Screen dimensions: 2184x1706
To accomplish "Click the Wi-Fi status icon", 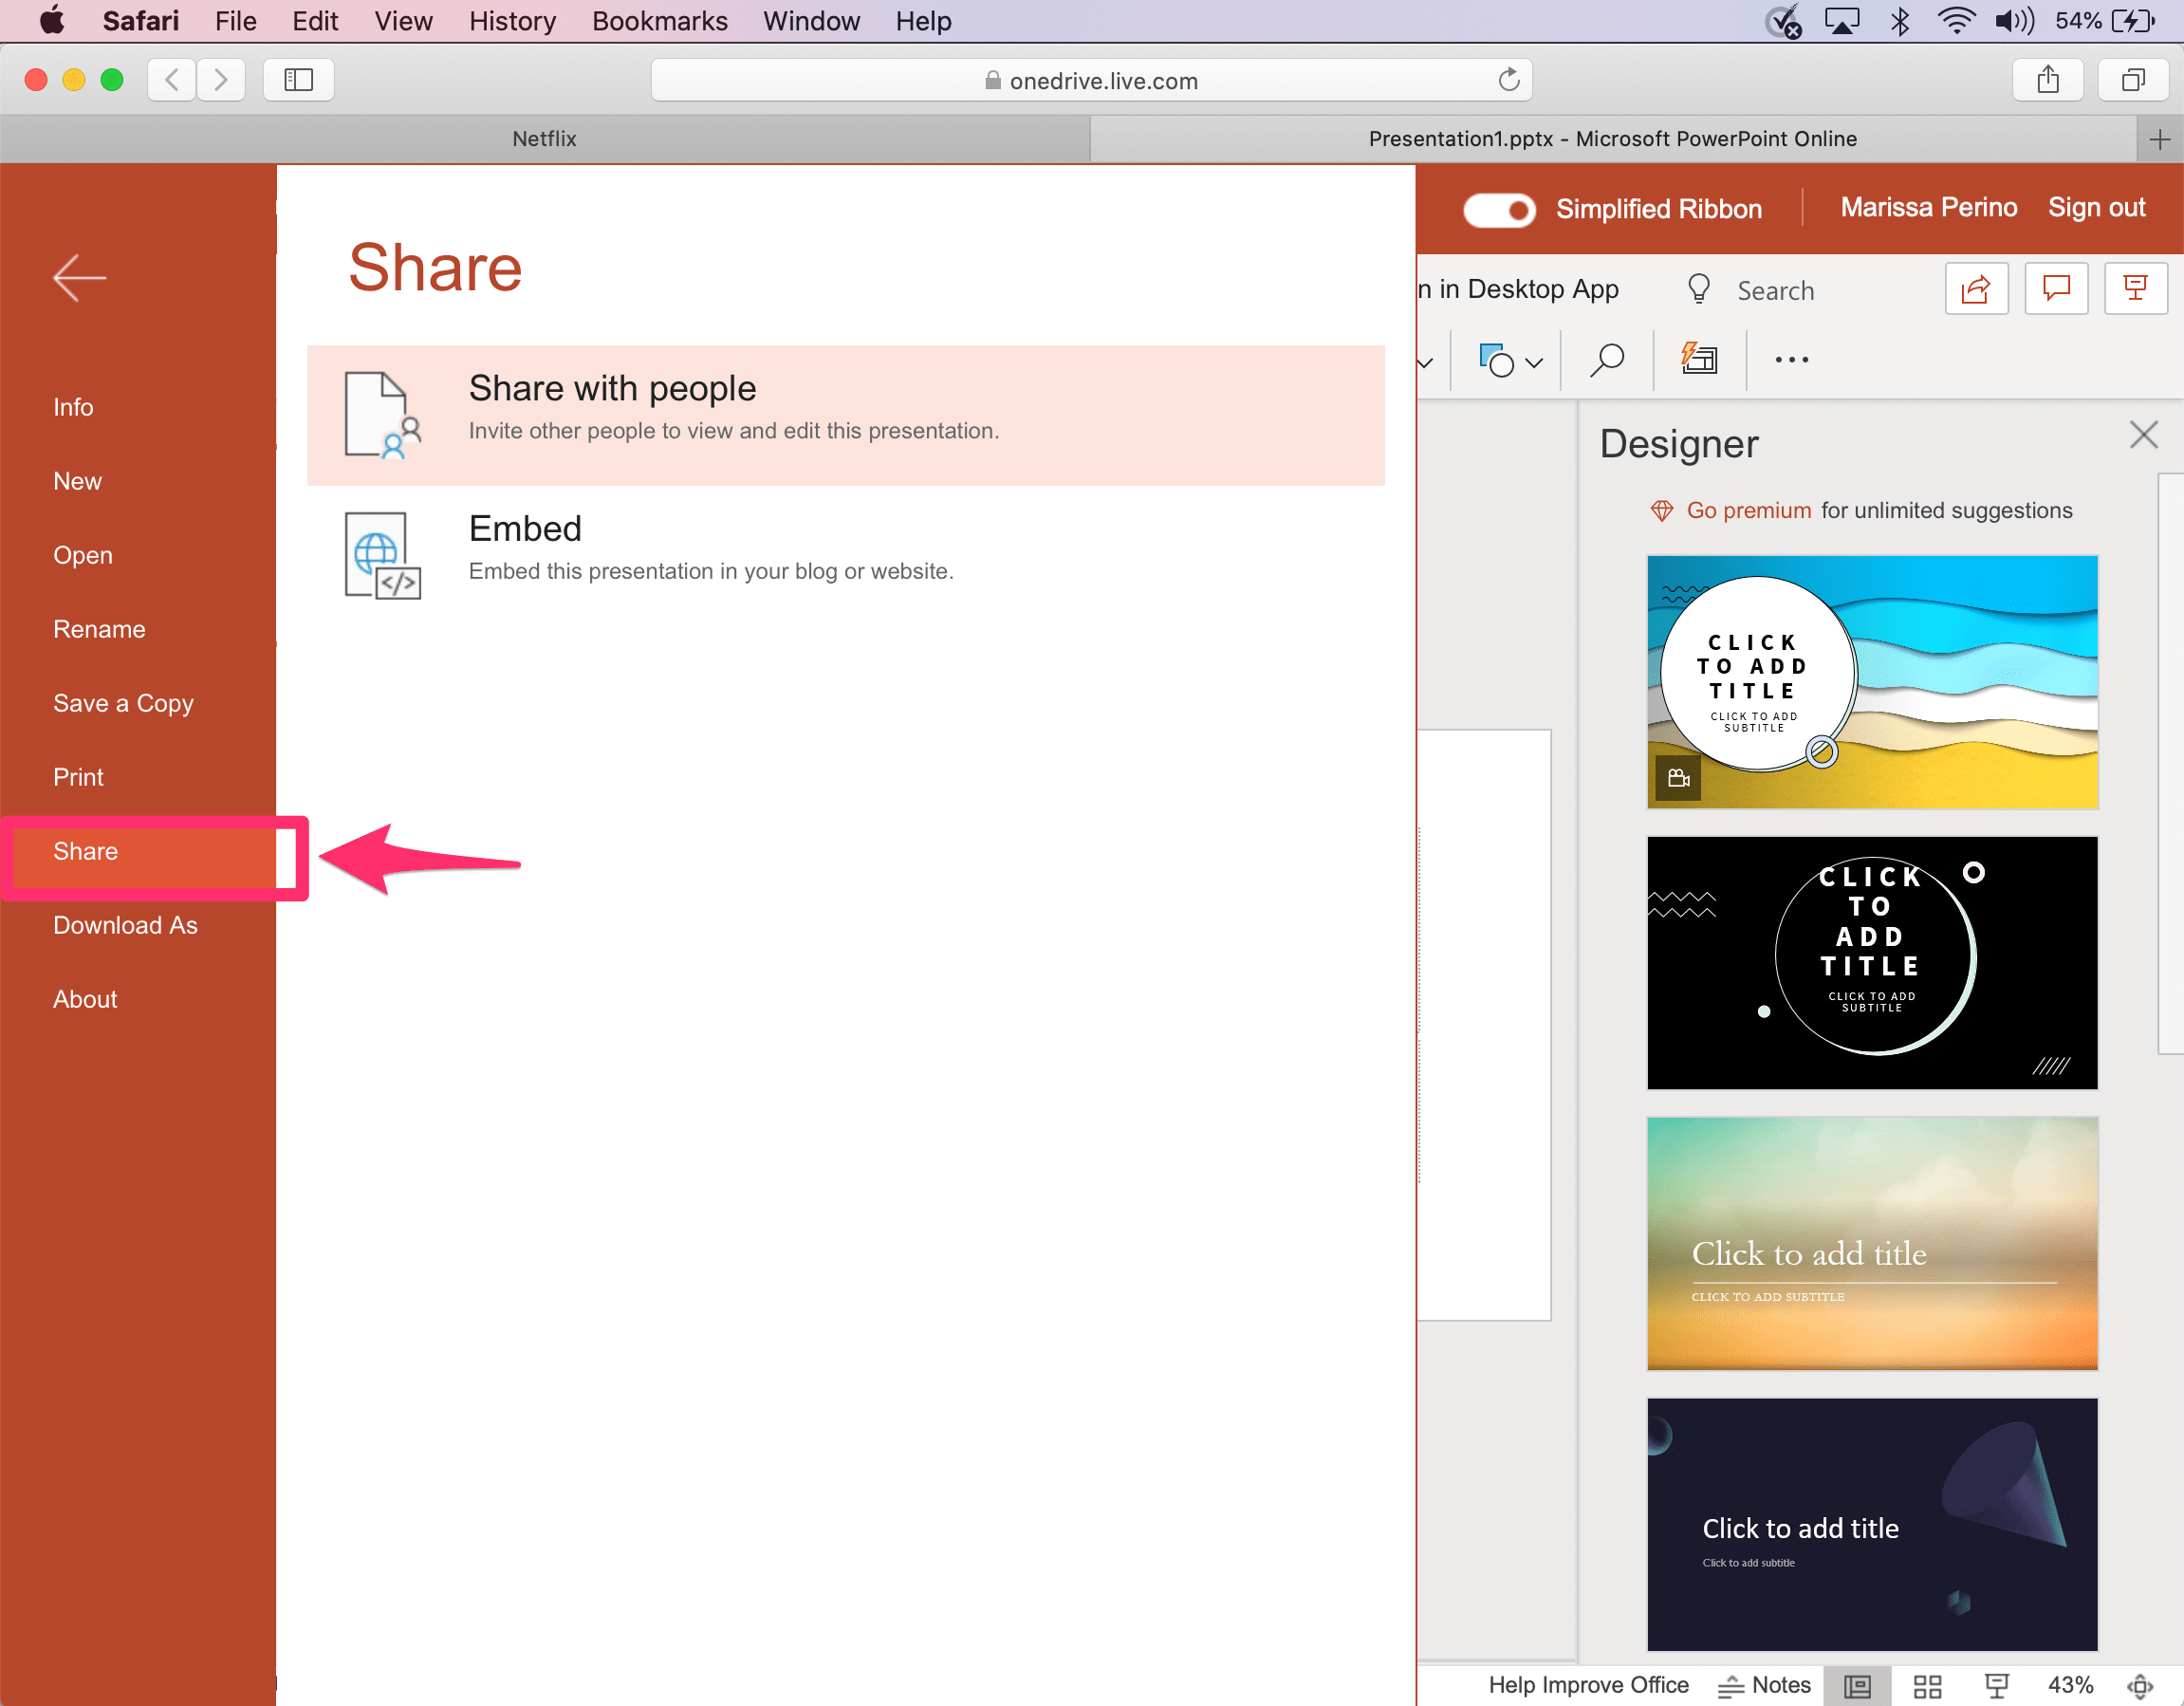I will pos(1955,21).
